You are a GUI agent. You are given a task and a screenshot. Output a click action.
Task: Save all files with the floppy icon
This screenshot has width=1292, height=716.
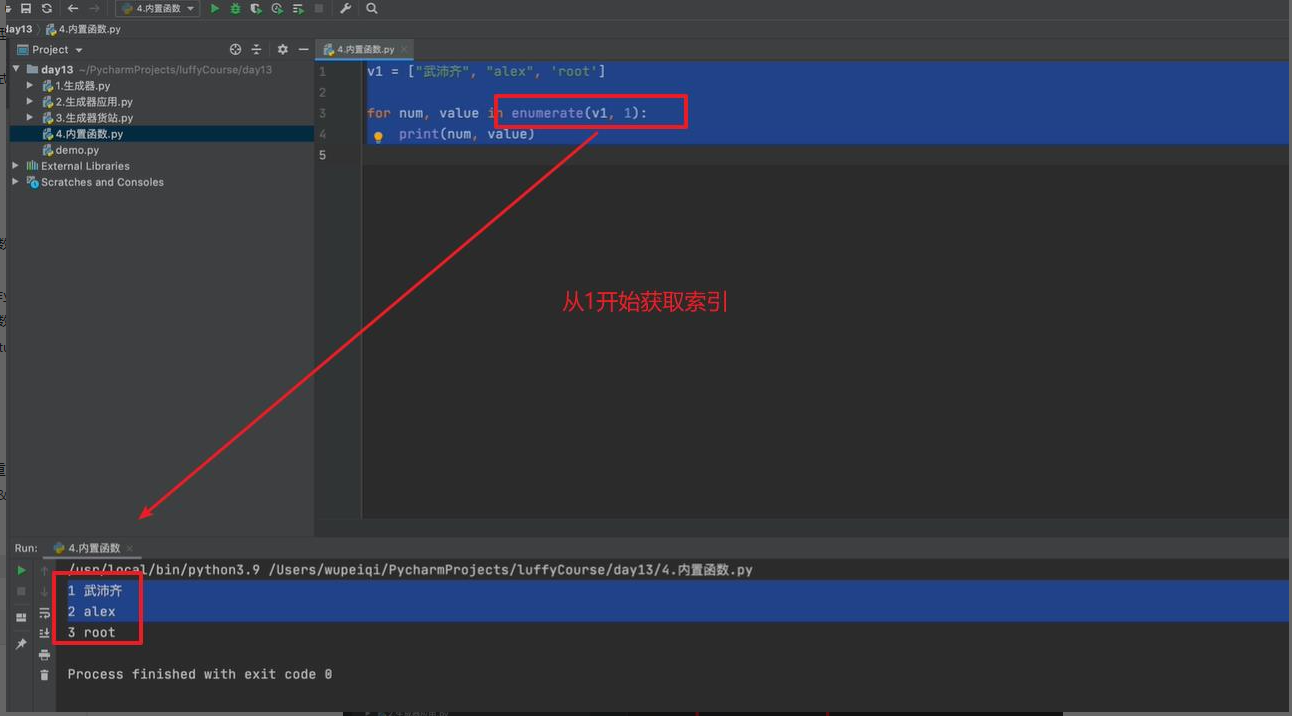coord(27,8)
